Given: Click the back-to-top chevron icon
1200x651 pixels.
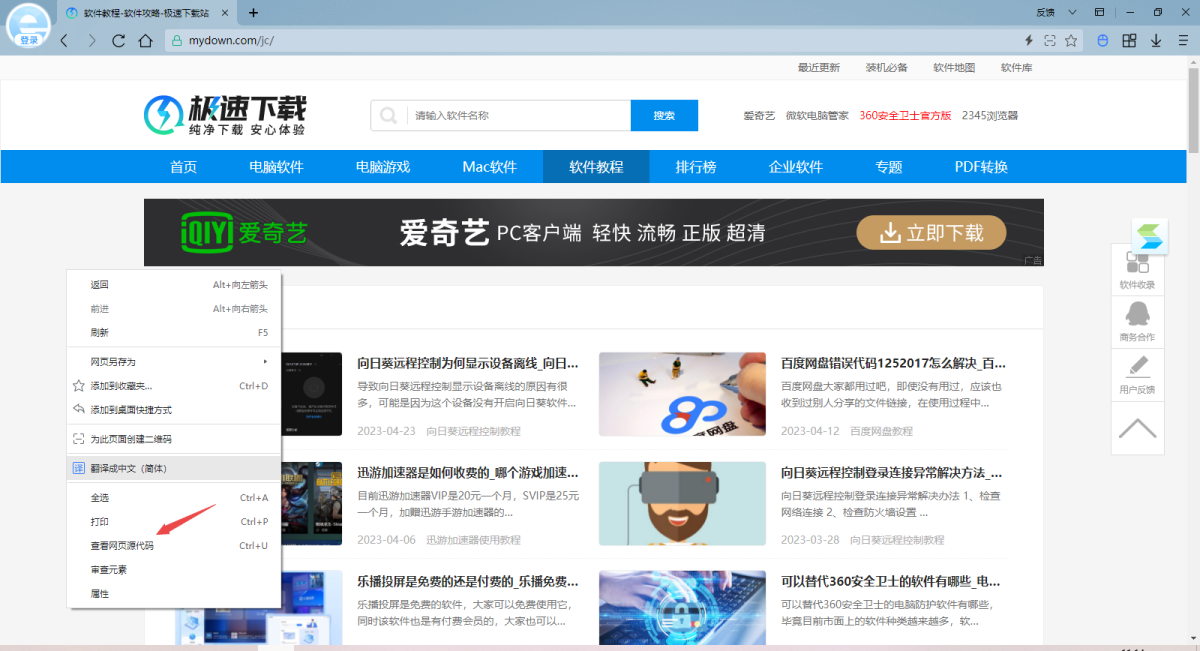Looking at the screenshot, I should click(x=1138, y=428).
